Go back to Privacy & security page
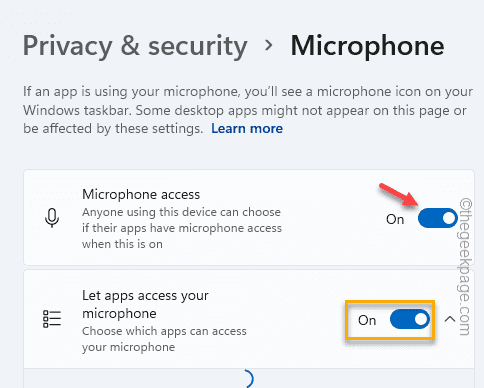 [x=135, y=46]
